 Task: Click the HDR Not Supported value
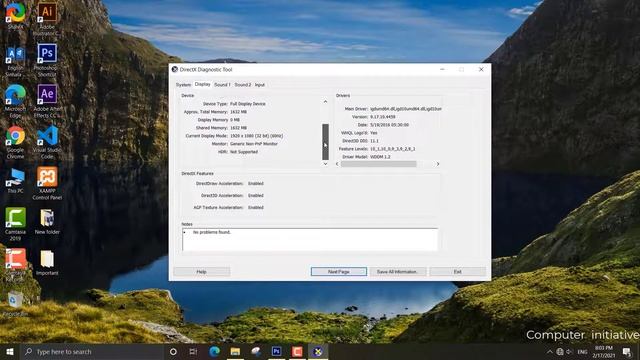click(x=244, y=152)
